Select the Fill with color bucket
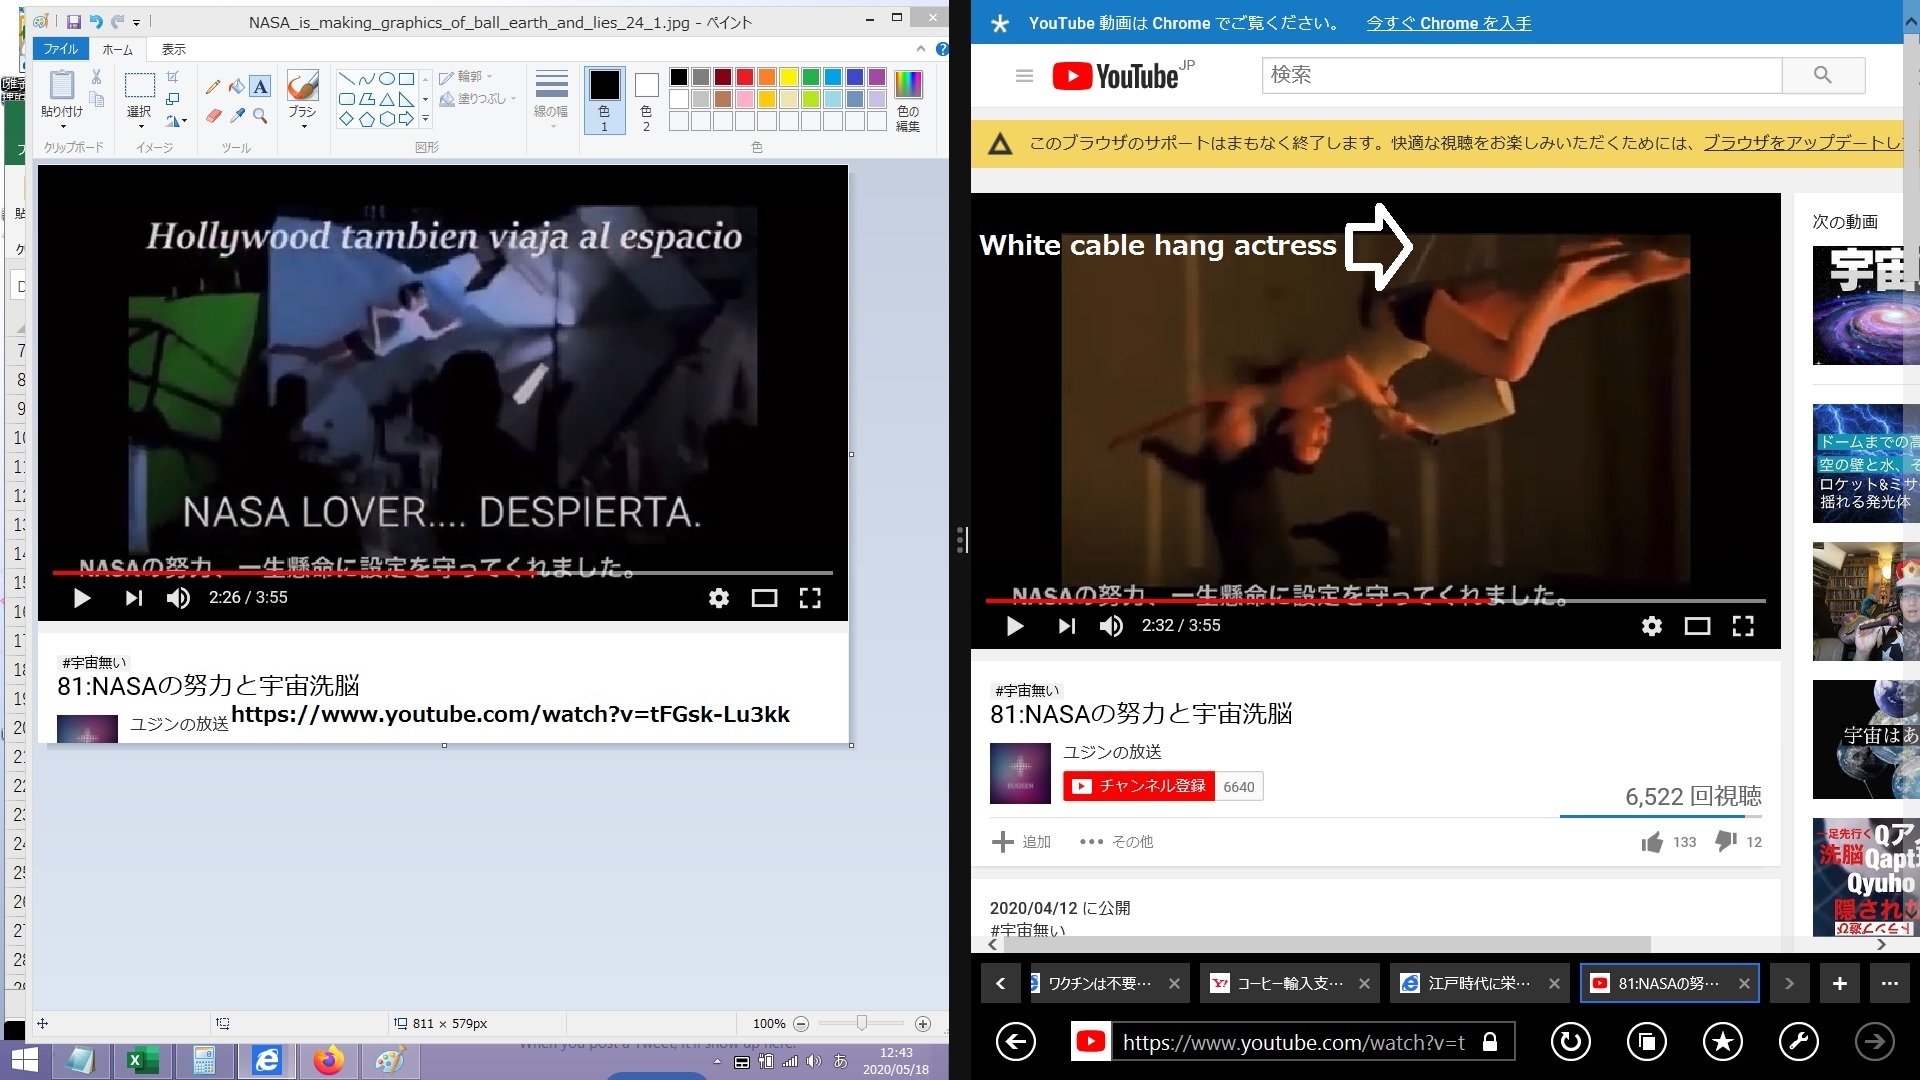This screenshot has height=1080, width=1920. pyautogui.click(x=237, y=86)
